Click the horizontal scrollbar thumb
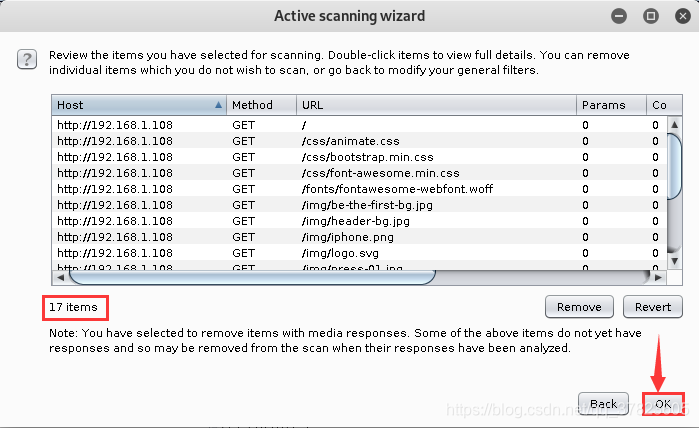 (x=252, y=277)
